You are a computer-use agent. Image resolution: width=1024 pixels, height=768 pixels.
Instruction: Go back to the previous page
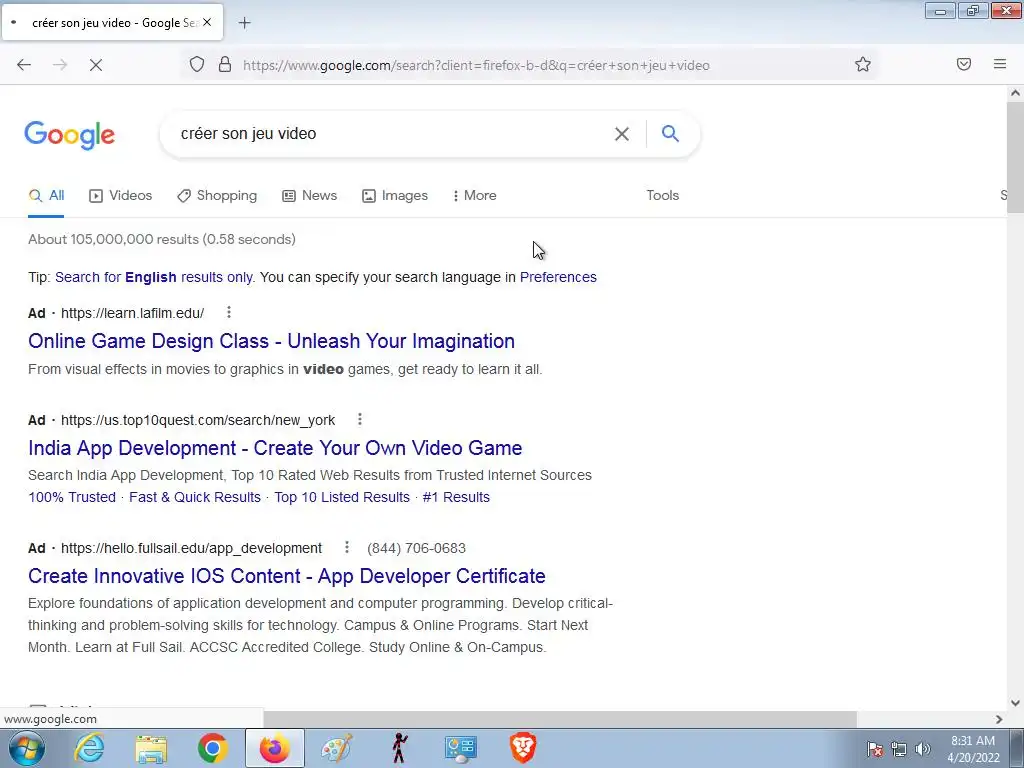point(24,65)
